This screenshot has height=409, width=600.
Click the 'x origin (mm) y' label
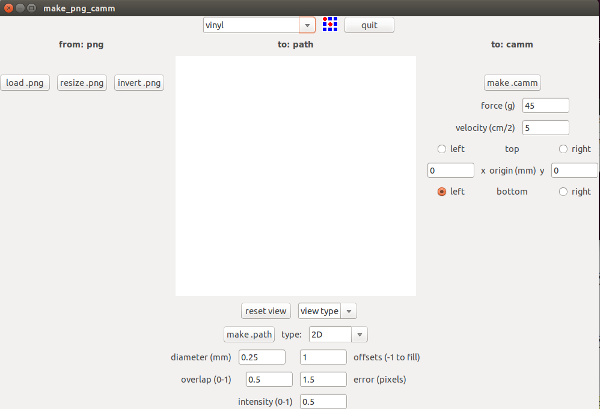(512, 171)
